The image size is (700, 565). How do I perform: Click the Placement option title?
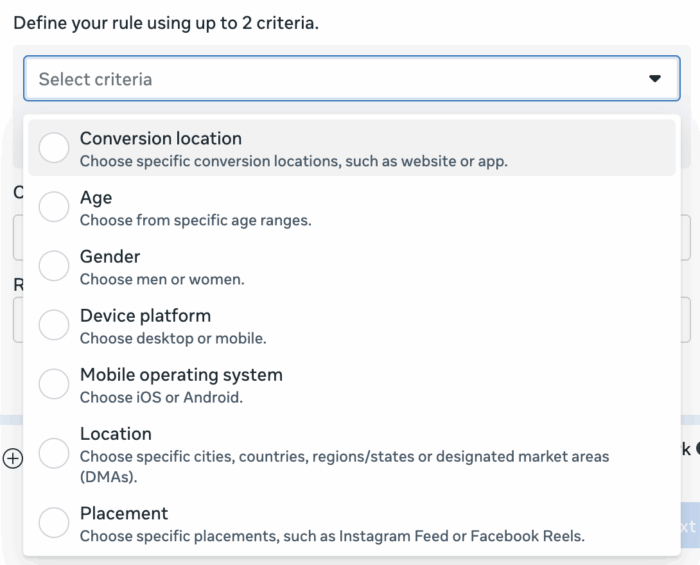coord(124,513)
